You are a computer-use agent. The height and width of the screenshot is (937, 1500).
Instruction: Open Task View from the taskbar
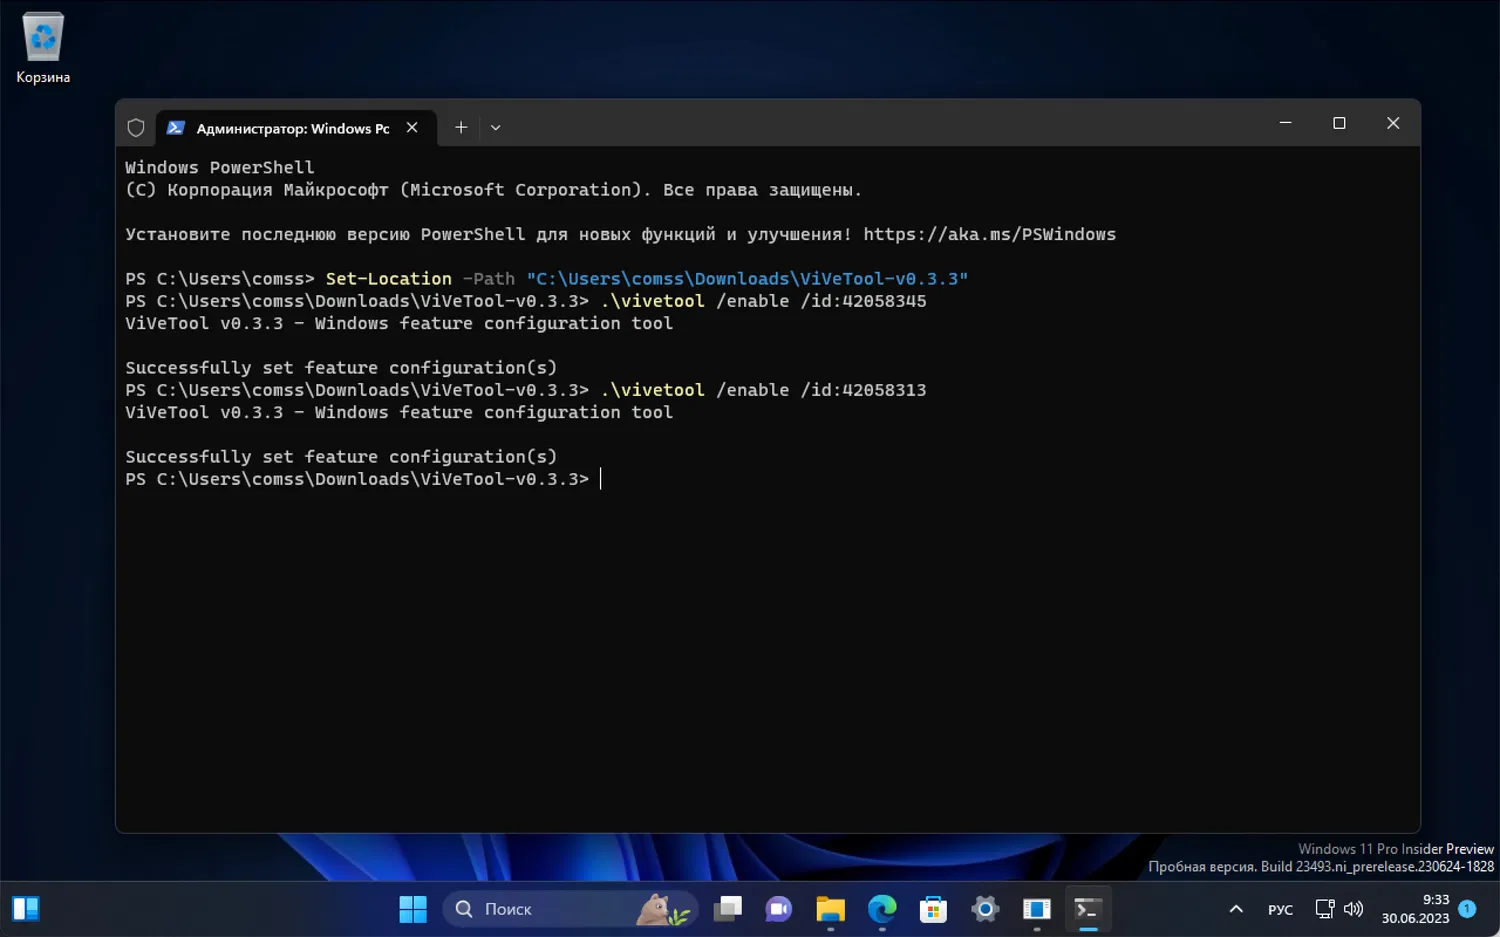(x=728, y=909)
